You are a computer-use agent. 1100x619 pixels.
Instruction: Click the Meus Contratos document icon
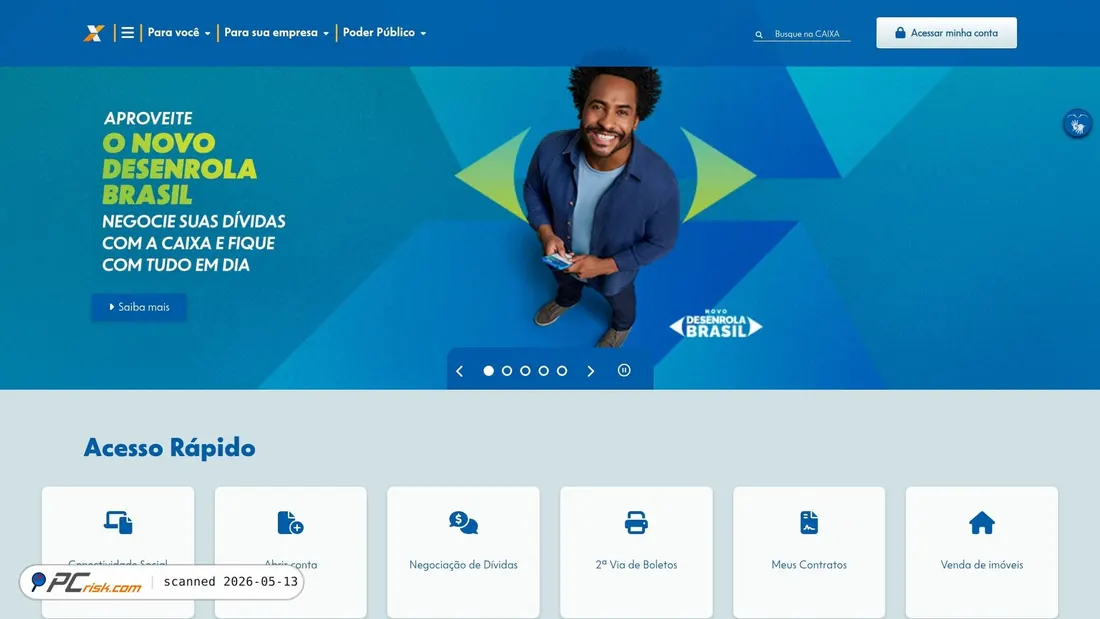coord(809,523)
